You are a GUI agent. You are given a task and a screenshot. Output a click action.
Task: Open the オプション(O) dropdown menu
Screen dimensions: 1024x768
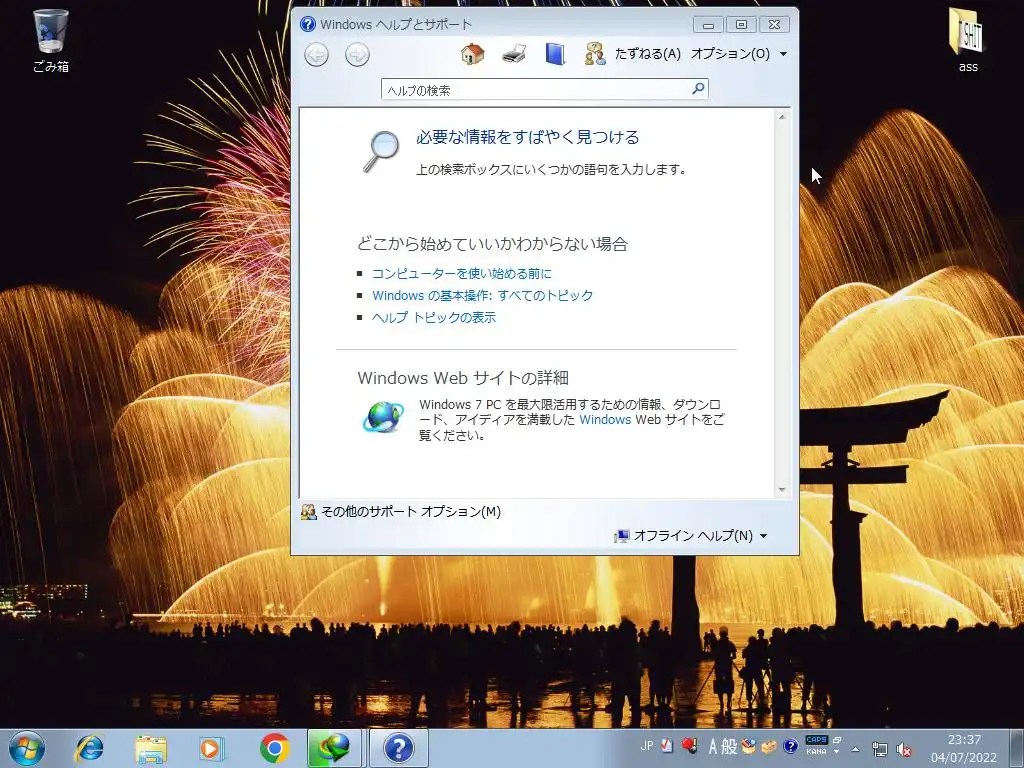(739, 54)
